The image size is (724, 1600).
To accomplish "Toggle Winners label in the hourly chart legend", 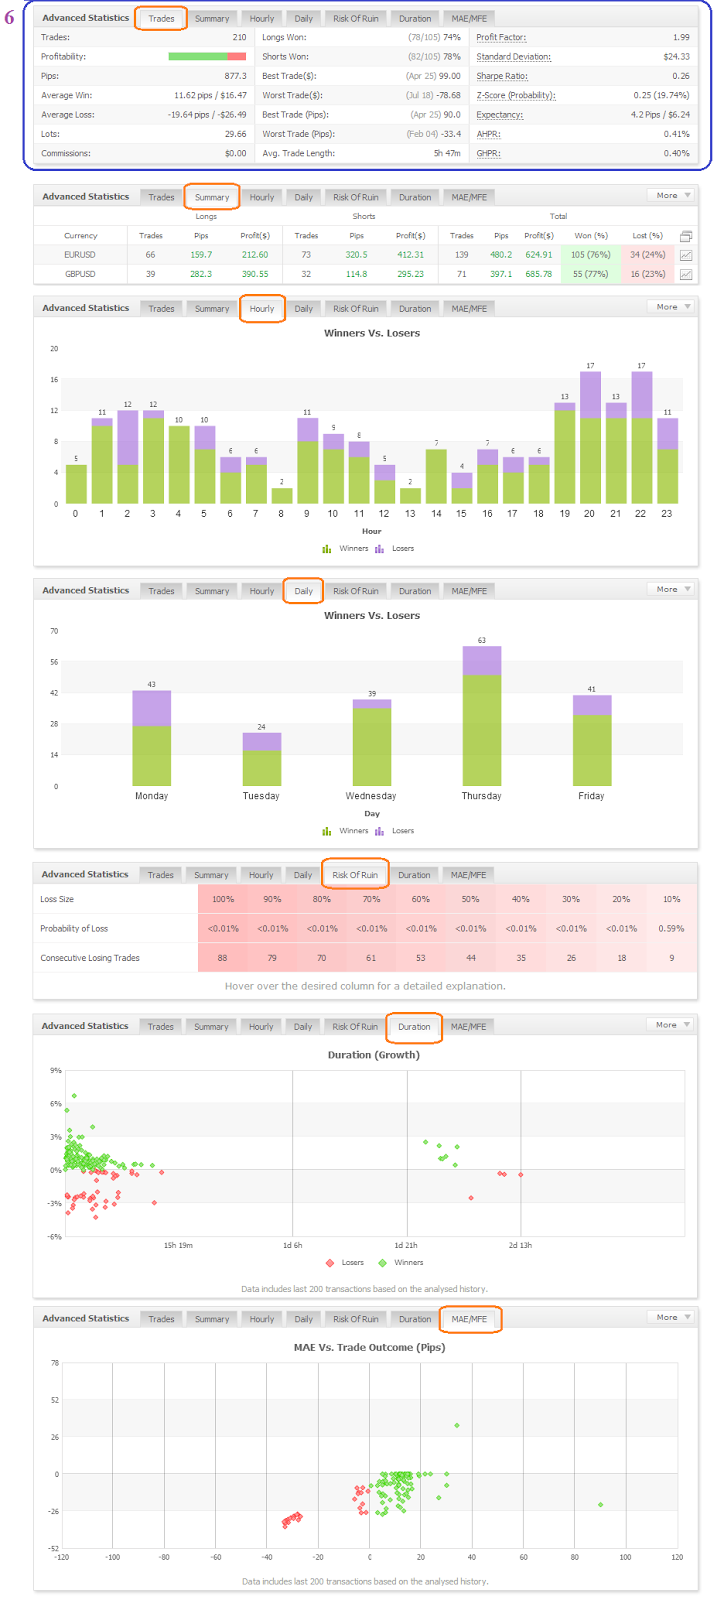I will pyautogui.click(x=354, y=548).
